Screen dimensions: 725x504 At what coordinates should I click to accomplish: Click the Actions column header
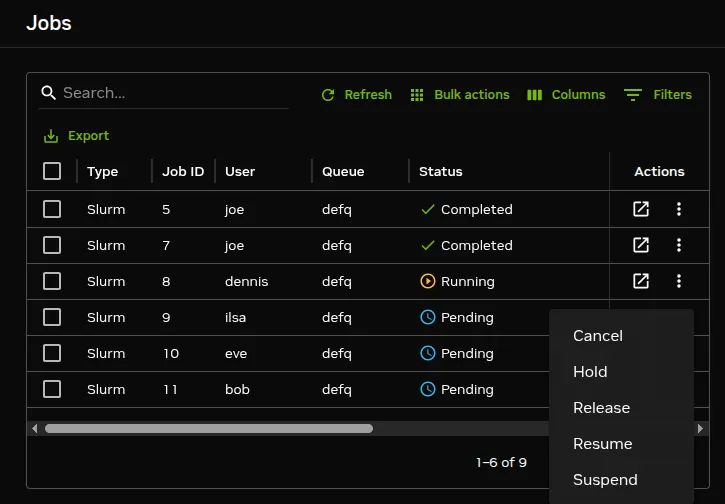click(659, 172)
